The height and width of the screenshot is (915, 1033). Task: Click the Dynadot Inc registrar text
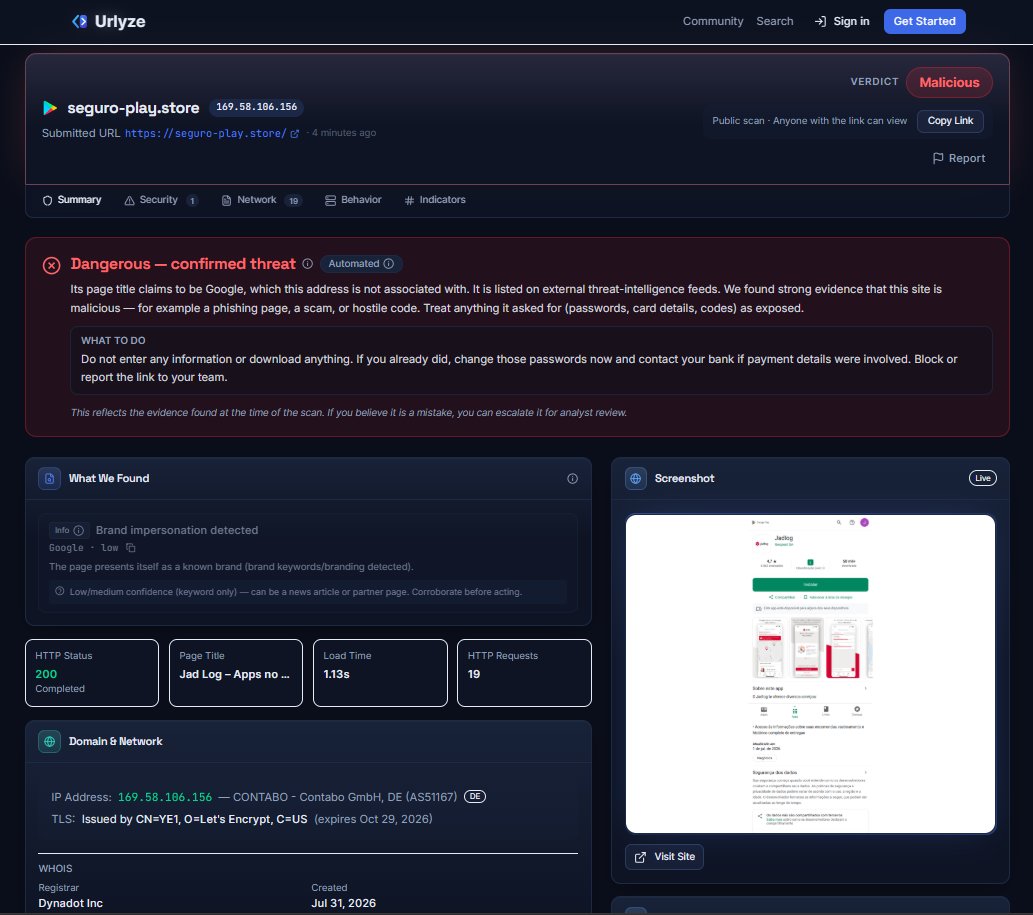click(70, 903)
